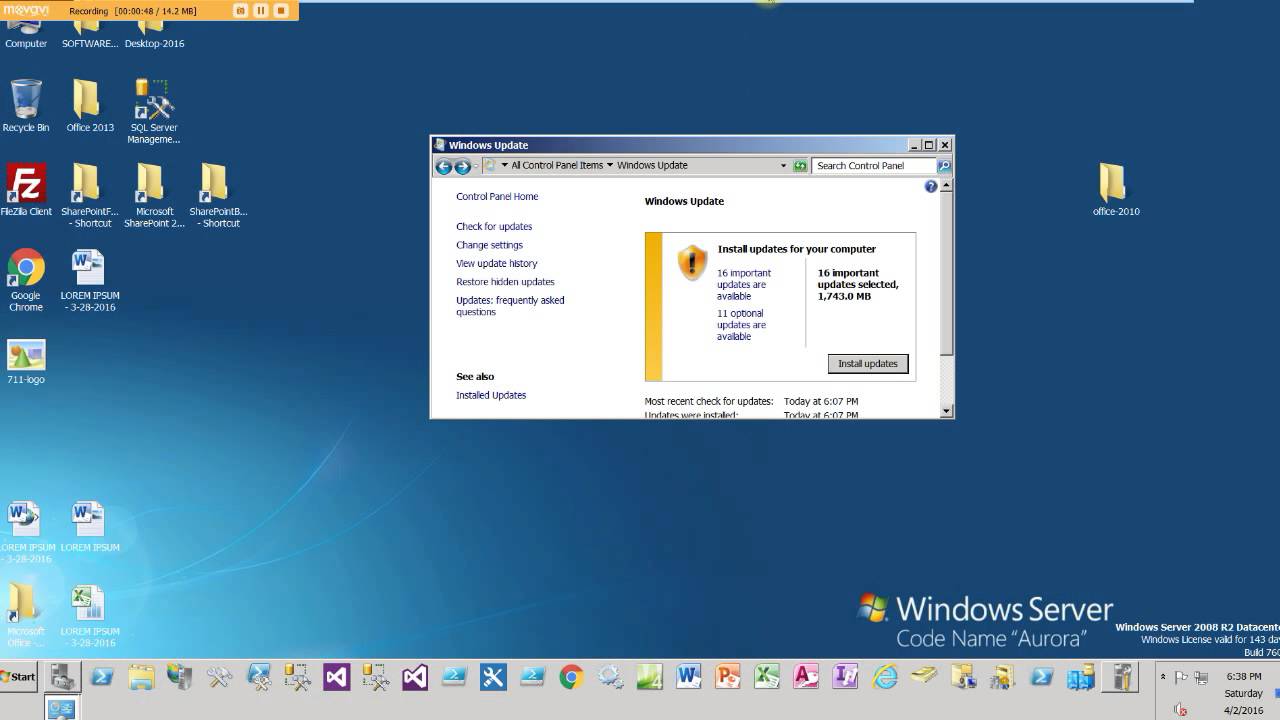Viewport: 1280px width, 720px height.
Task: Open Excel from taskbar
Action: (767, 677)
